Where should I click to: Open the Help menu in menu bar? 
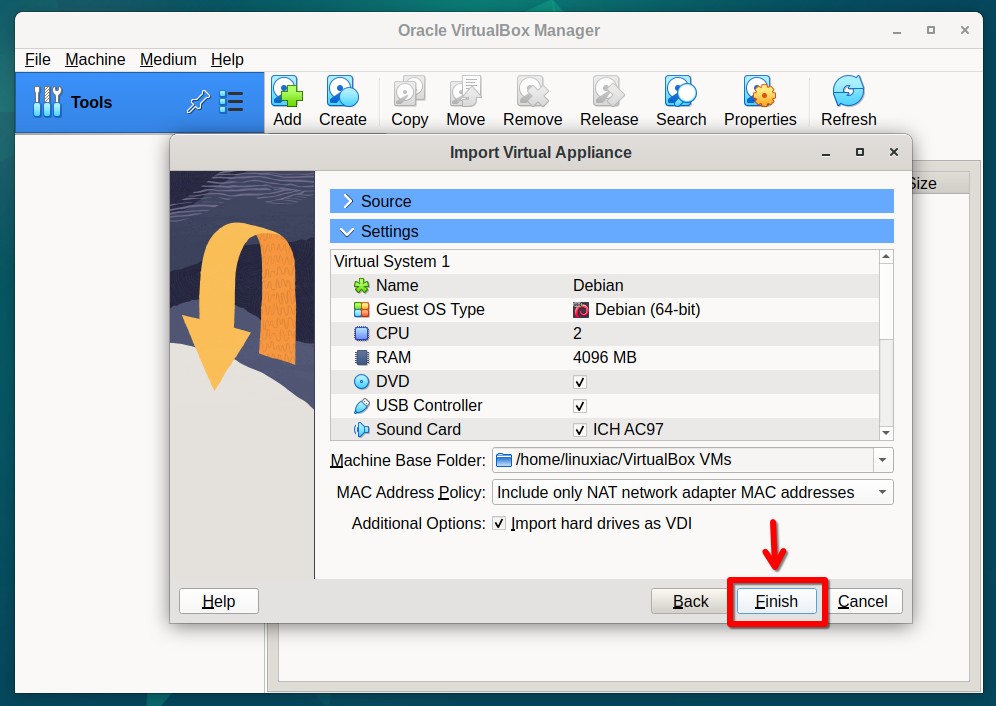tap(227, 60)
